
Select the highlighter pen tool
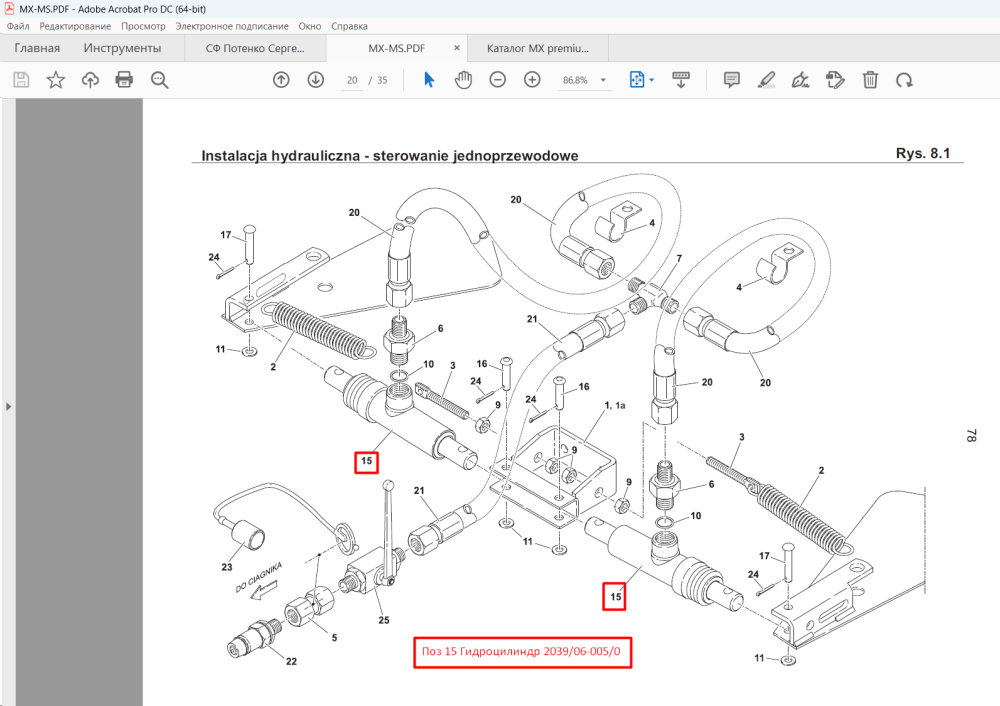tap(766, 80)
